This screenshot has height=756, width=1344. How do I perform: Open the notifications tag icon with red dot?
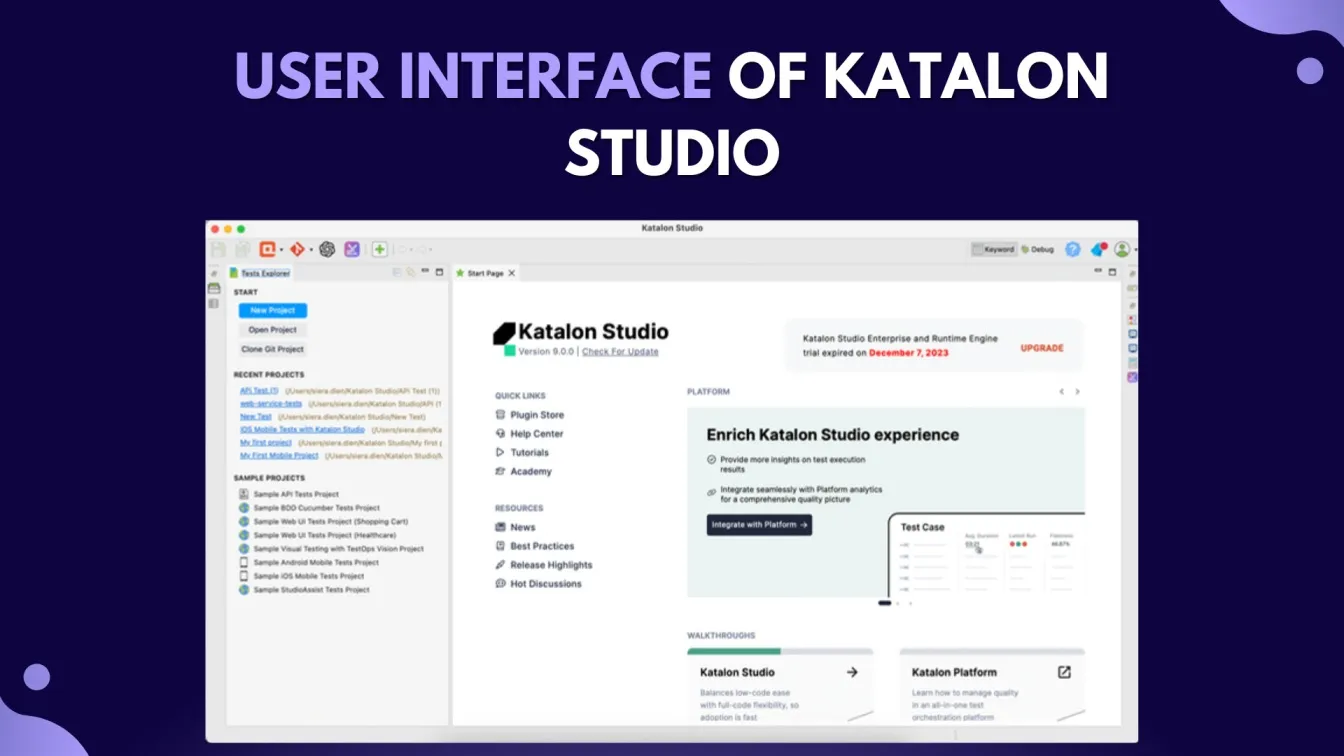point(1099,249)
